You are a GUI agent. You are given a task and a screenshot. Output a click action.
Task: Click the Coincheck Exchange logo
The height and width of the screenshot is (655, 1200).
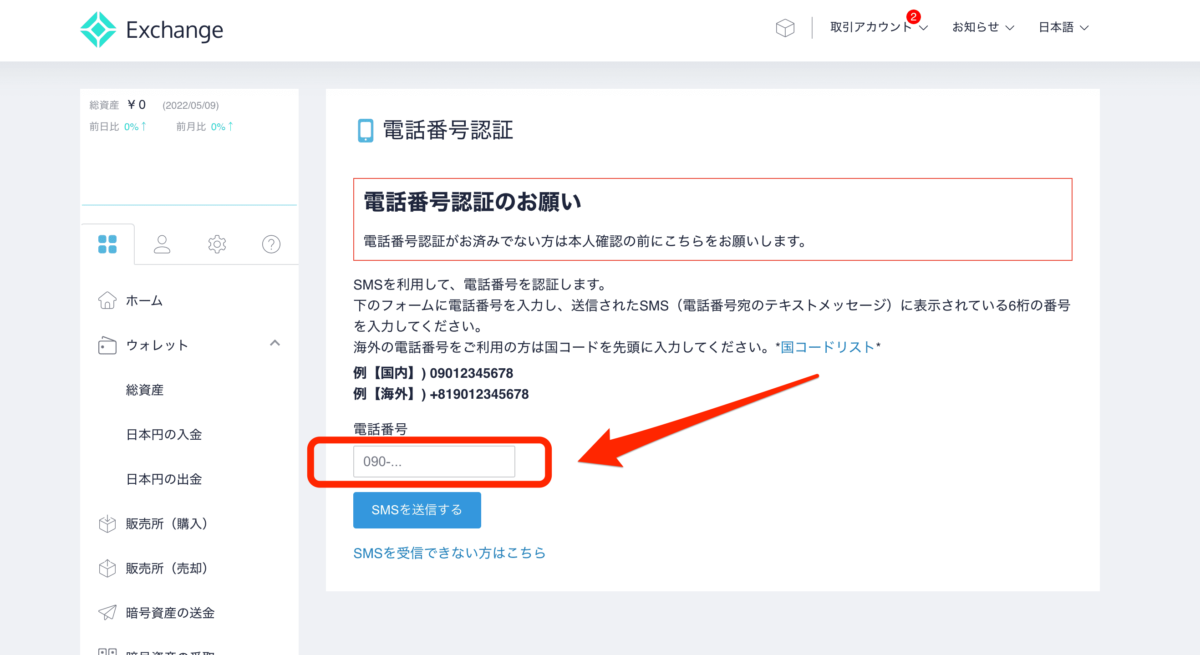(152, 30)
